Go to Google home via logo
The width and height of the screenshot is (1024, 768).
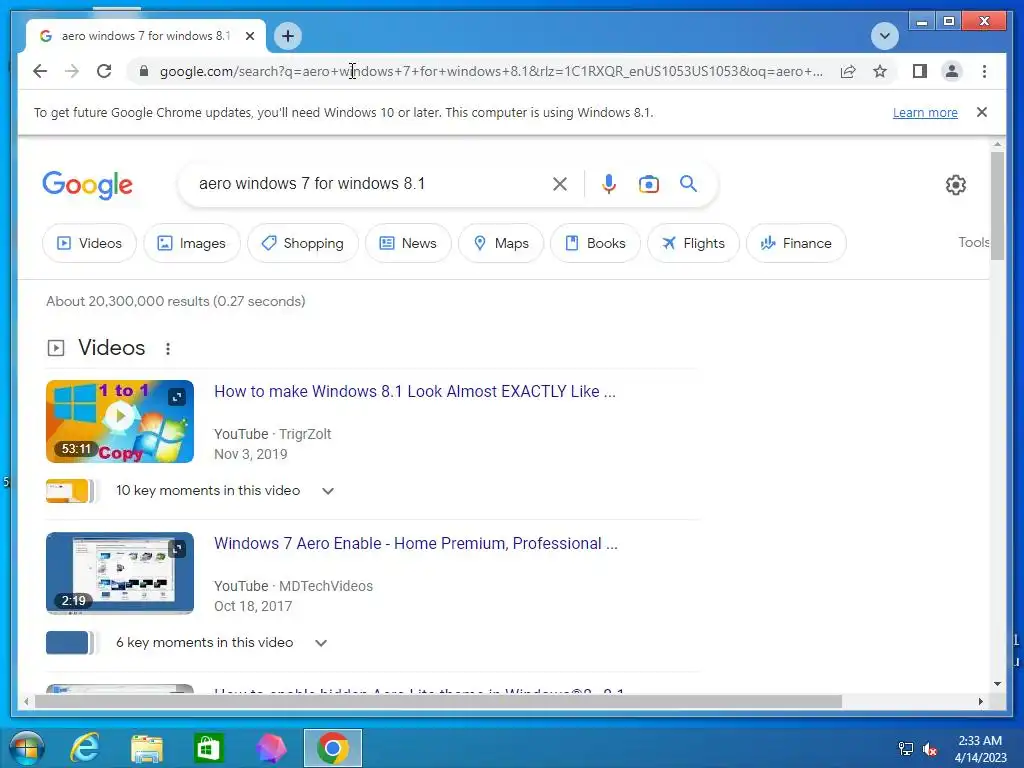(x=88, y=185)
